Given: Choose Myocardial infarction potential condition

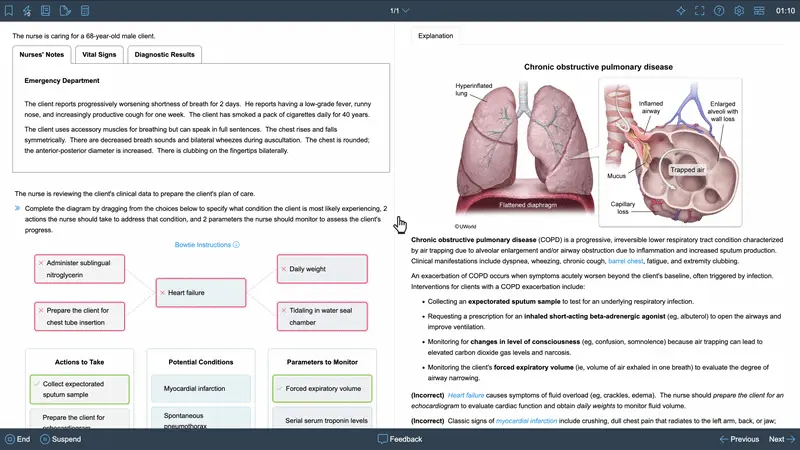Looking at the screenshot, I should coord(201,389).
